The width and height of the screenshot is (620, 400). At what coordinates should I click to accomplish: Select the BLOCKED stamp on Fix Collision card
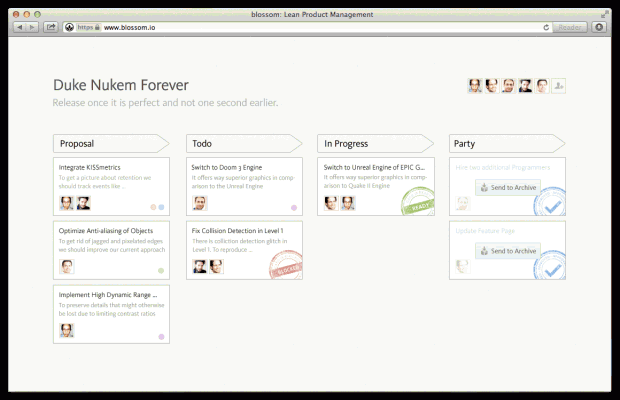point(286,265)
